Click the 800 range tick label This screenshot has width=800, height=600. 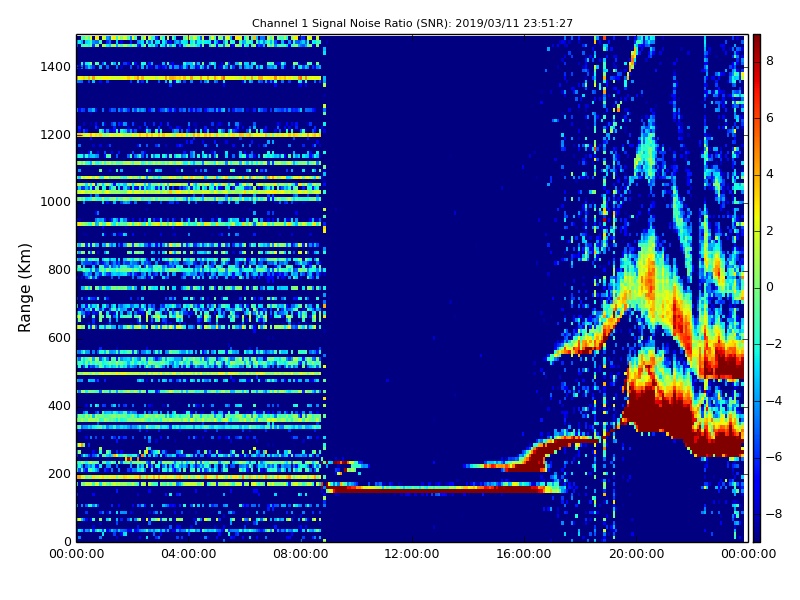pos(59,270)
